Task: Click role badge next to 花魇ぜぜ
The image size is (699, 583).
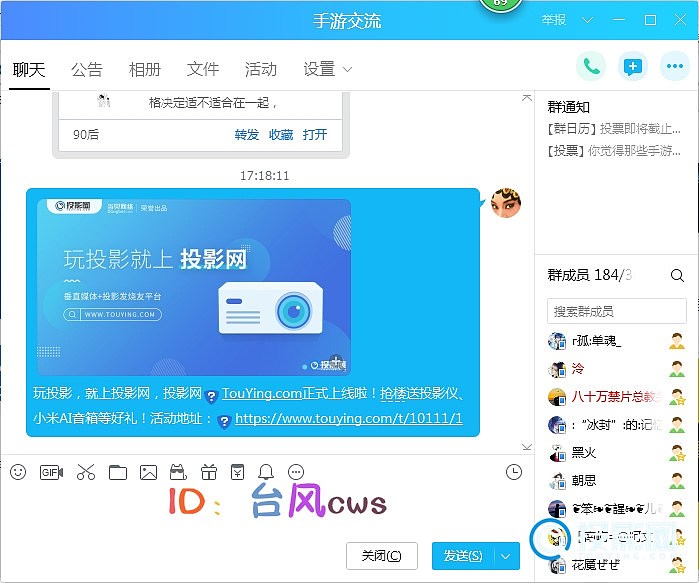Action: (x=677, y=565)
